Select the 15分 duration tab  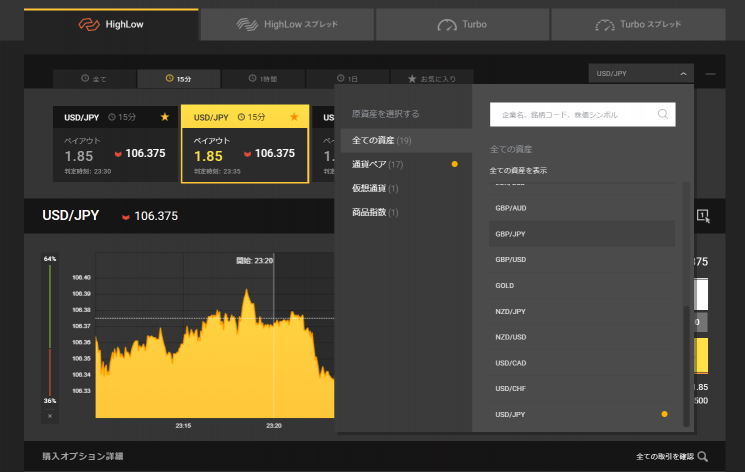pyautogui.click(x=179, y=79)
